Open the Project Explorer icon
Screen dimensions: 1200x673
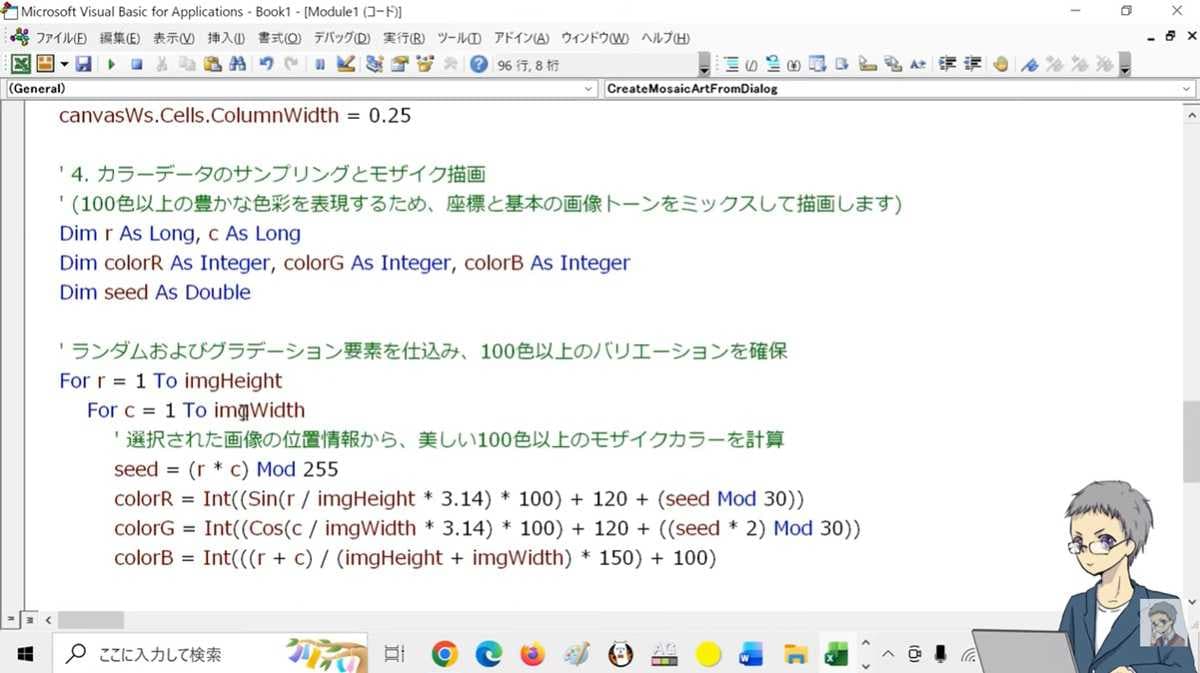tap(375, 64)
